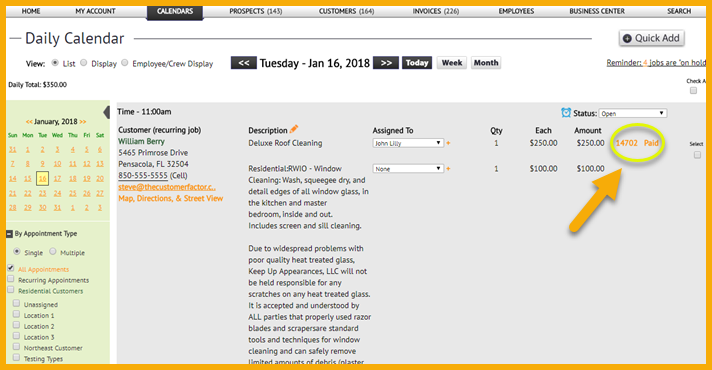Viewport: 712px width, 370px height.
Task: Select January 17 in mini calendar
Action: 57,178
